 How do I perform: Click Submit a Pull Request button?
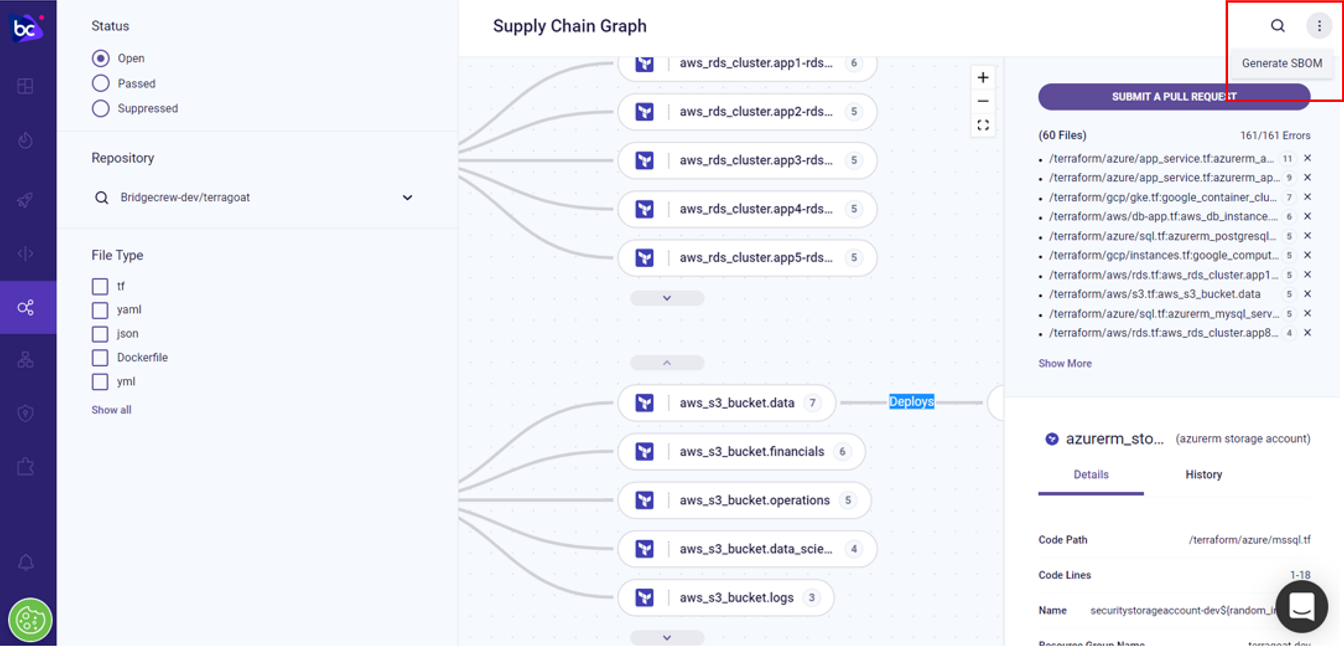click(x=1174, y=97)
